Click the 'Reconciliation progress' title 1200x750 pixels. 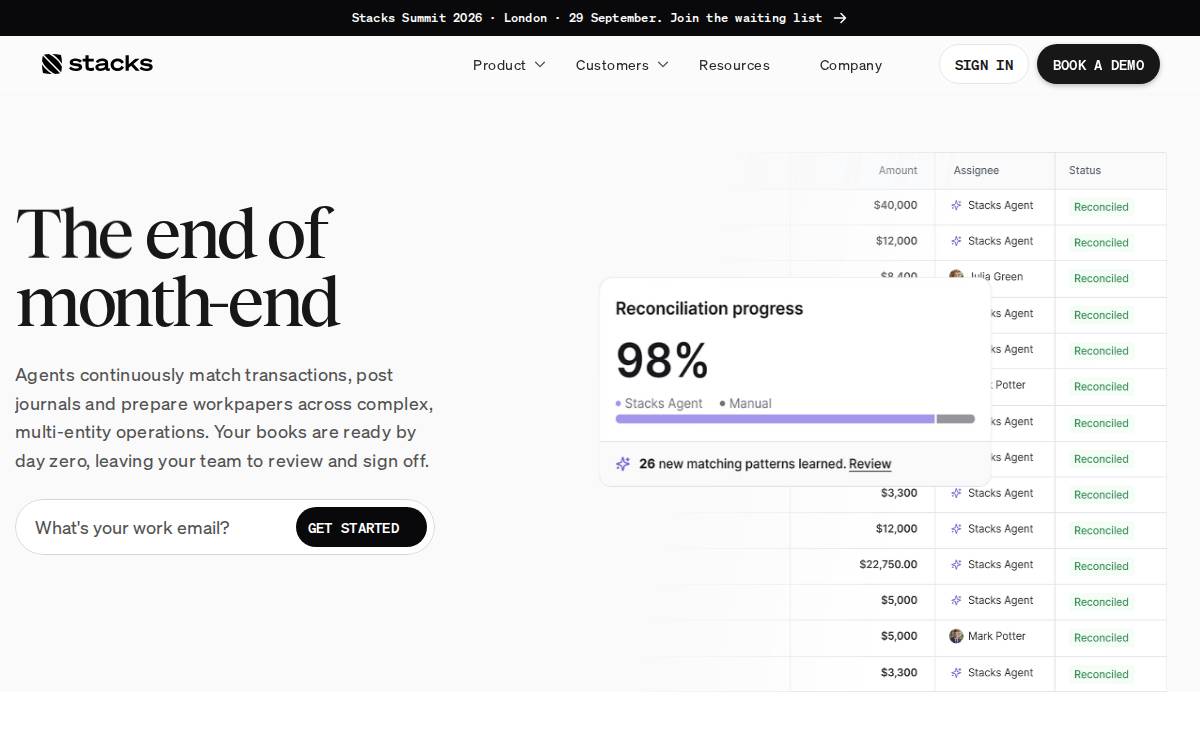click(x=709, y=308)
